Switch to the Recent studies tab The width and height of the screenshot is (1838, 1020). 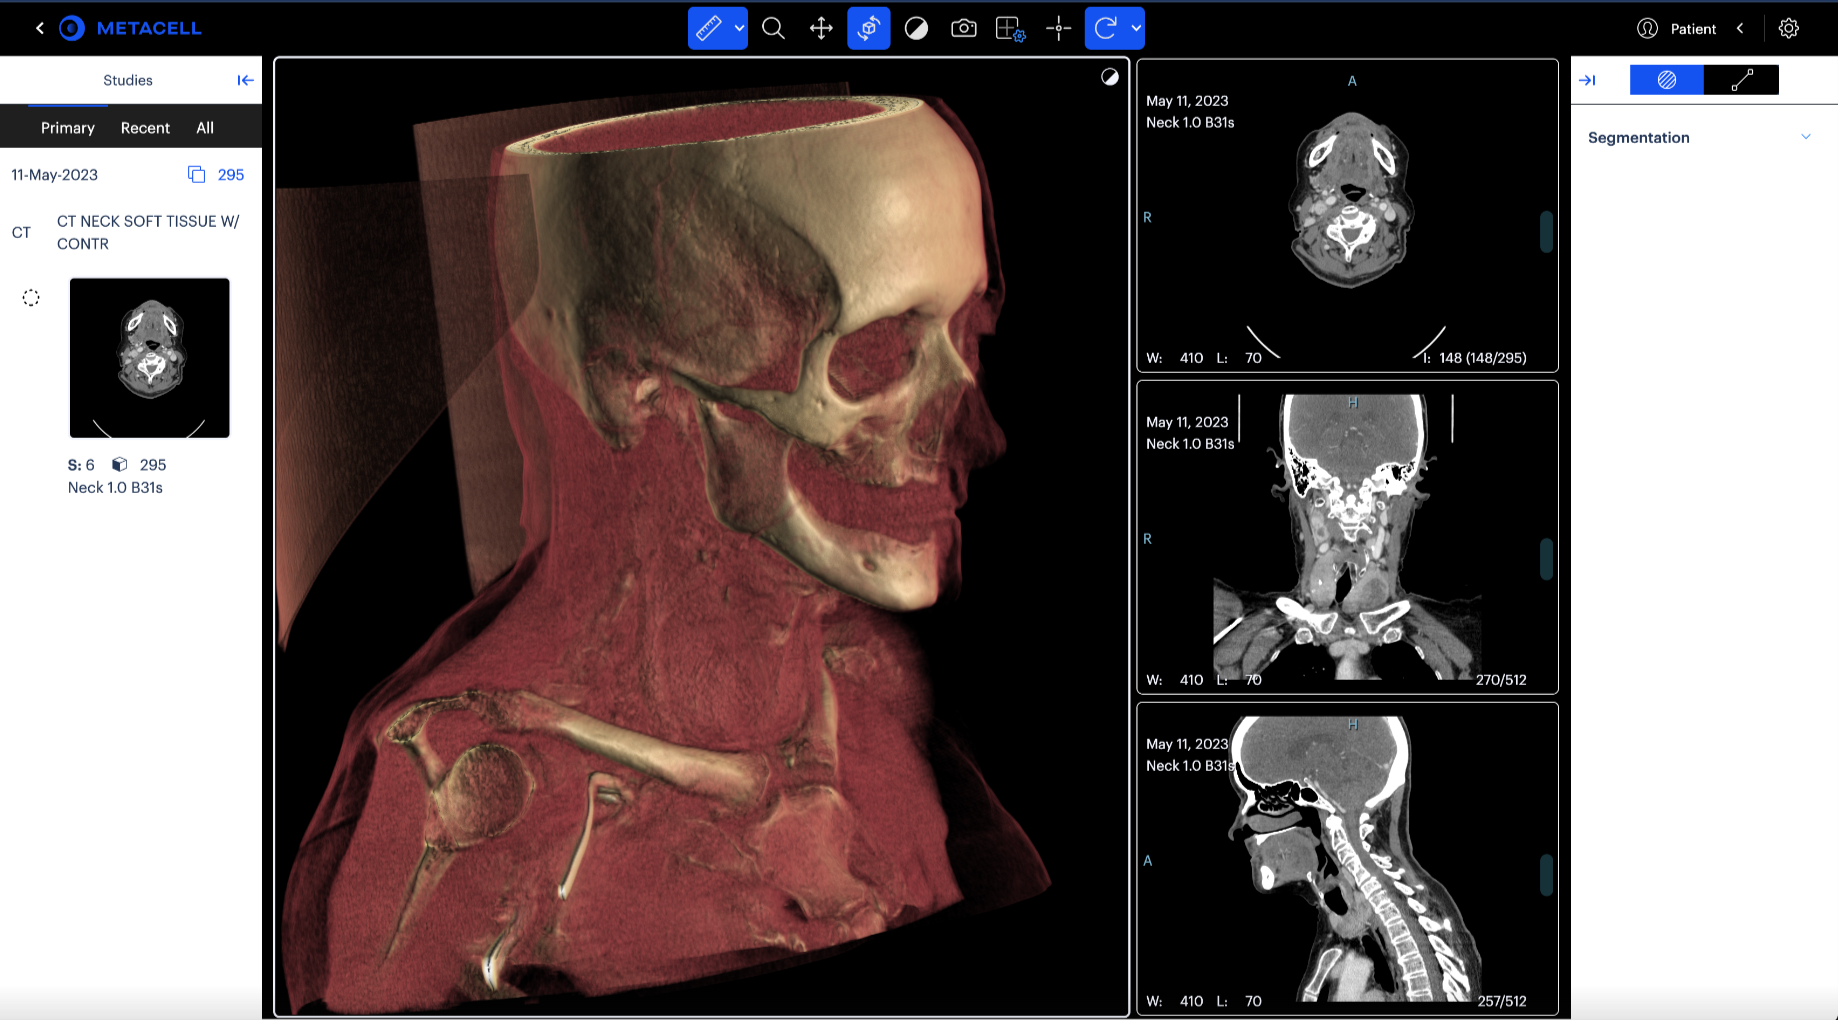click(x=145, y=128)
